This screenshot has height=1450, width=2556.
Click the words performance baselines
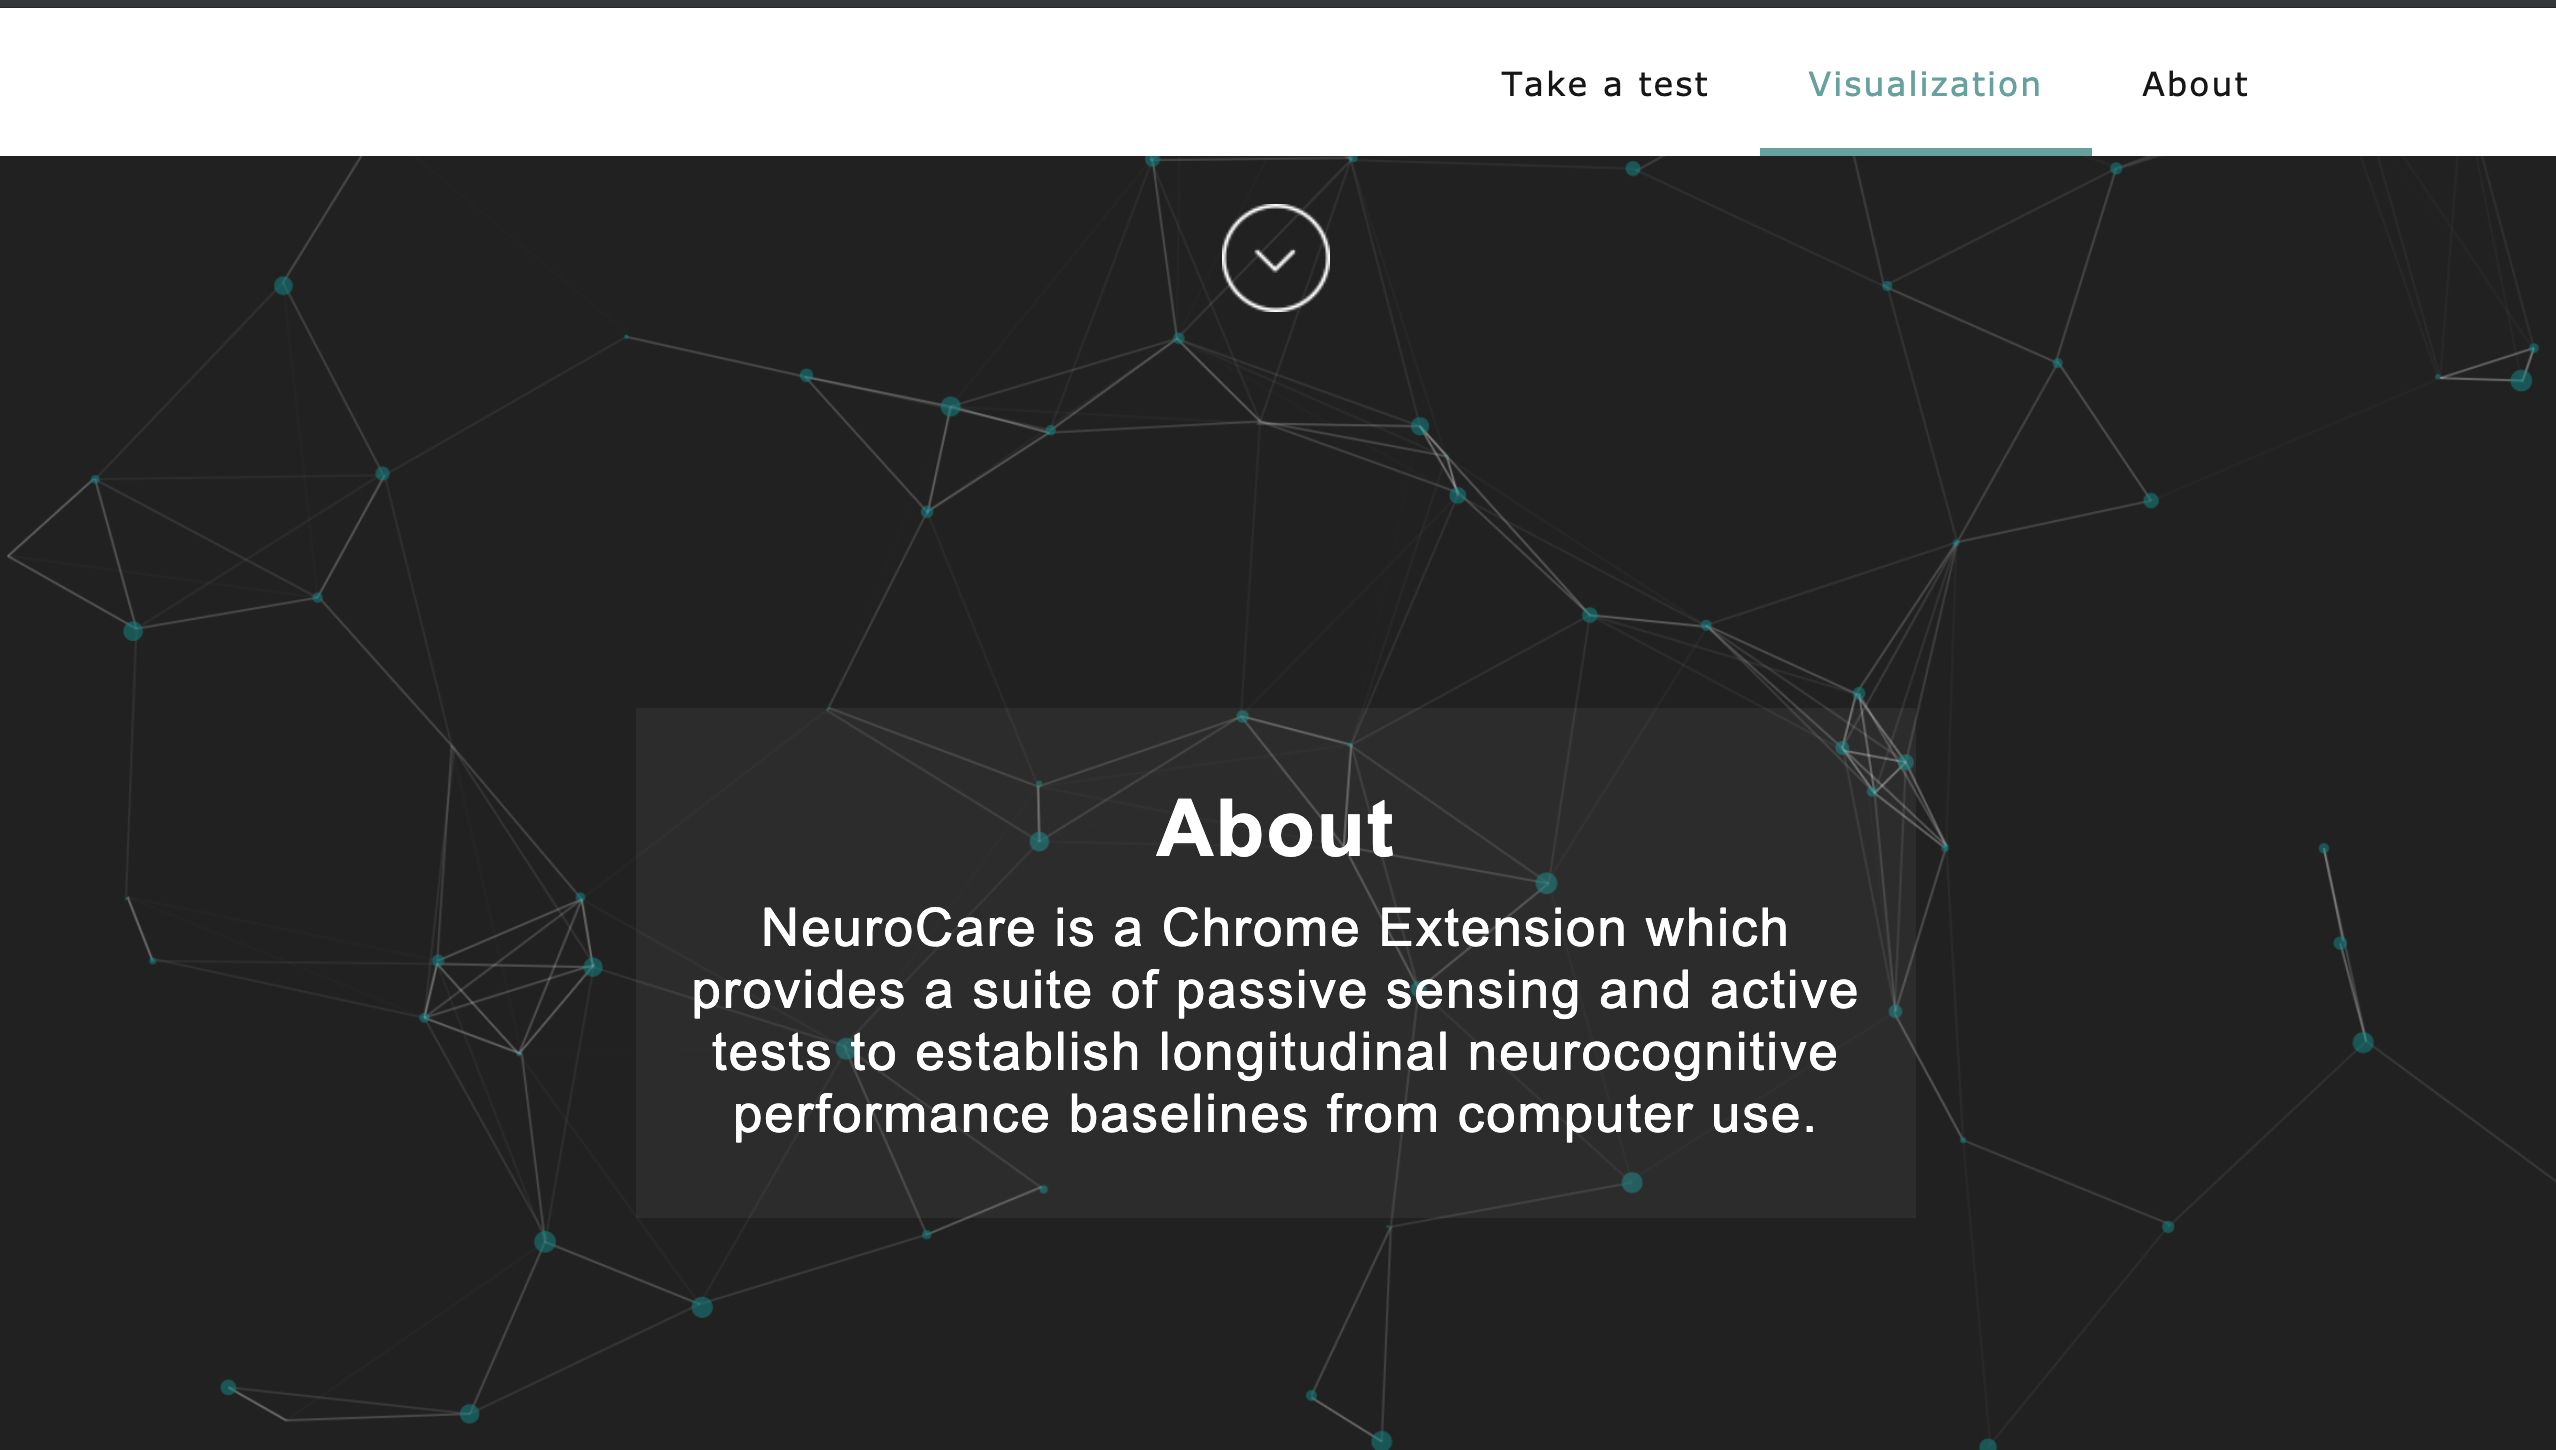coord(1020,1115)
